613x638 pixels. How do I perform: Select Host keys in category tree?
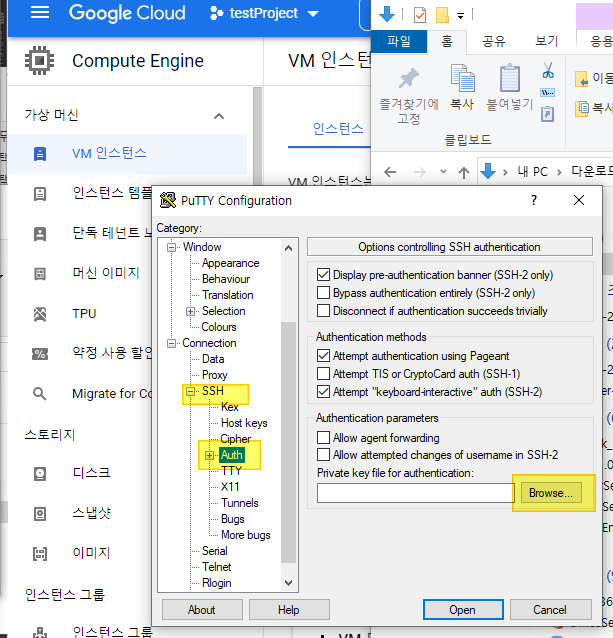[x=244, y=423]
